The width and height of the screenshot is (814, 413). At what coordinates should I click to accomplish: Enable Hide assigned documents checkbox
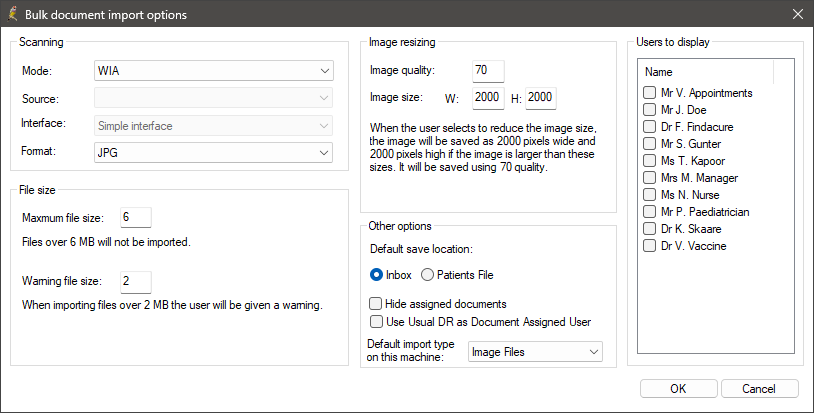(x=376, y=304)
